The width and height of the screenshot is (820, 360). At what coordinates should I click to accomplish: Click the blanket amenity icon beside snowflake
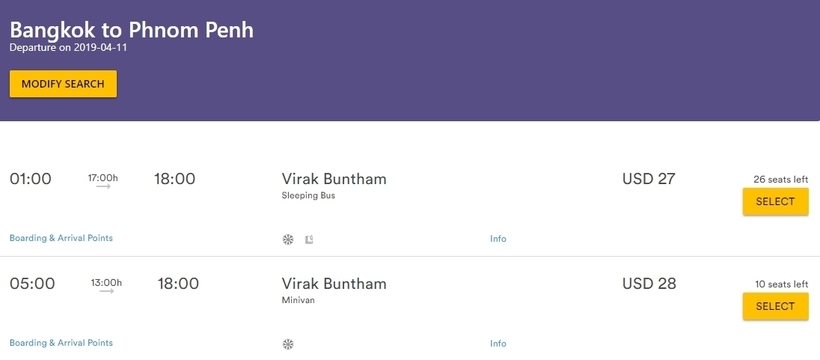(309, 240)
